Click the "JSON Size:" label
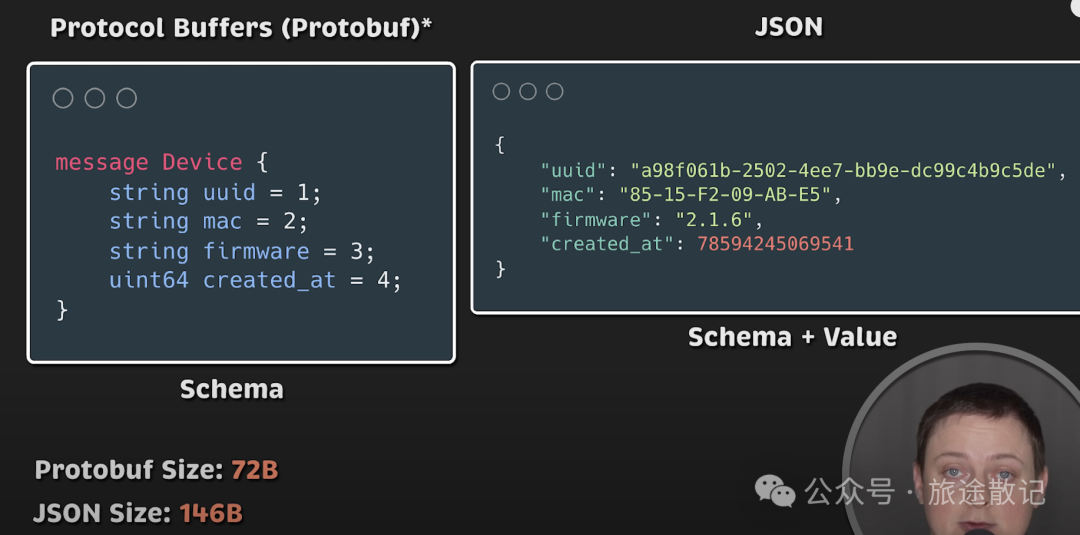The width and height of the screenshot is (1080, 535). click(103, 513)
